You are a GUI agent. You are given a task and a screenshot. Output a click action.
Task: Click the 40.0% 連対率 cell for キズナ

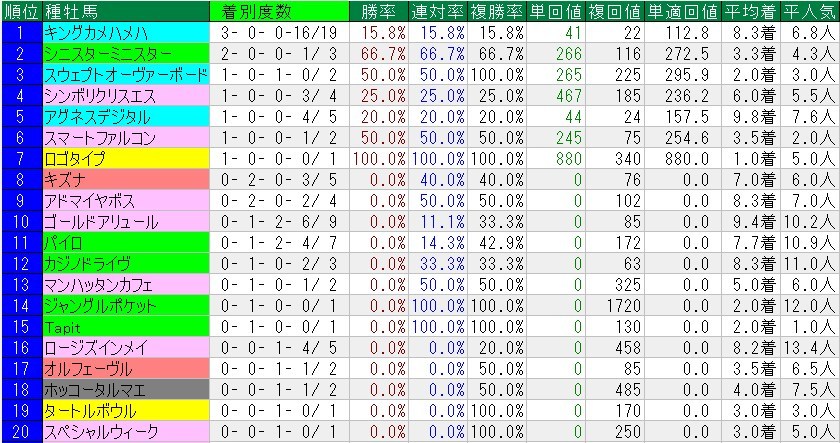437,179
